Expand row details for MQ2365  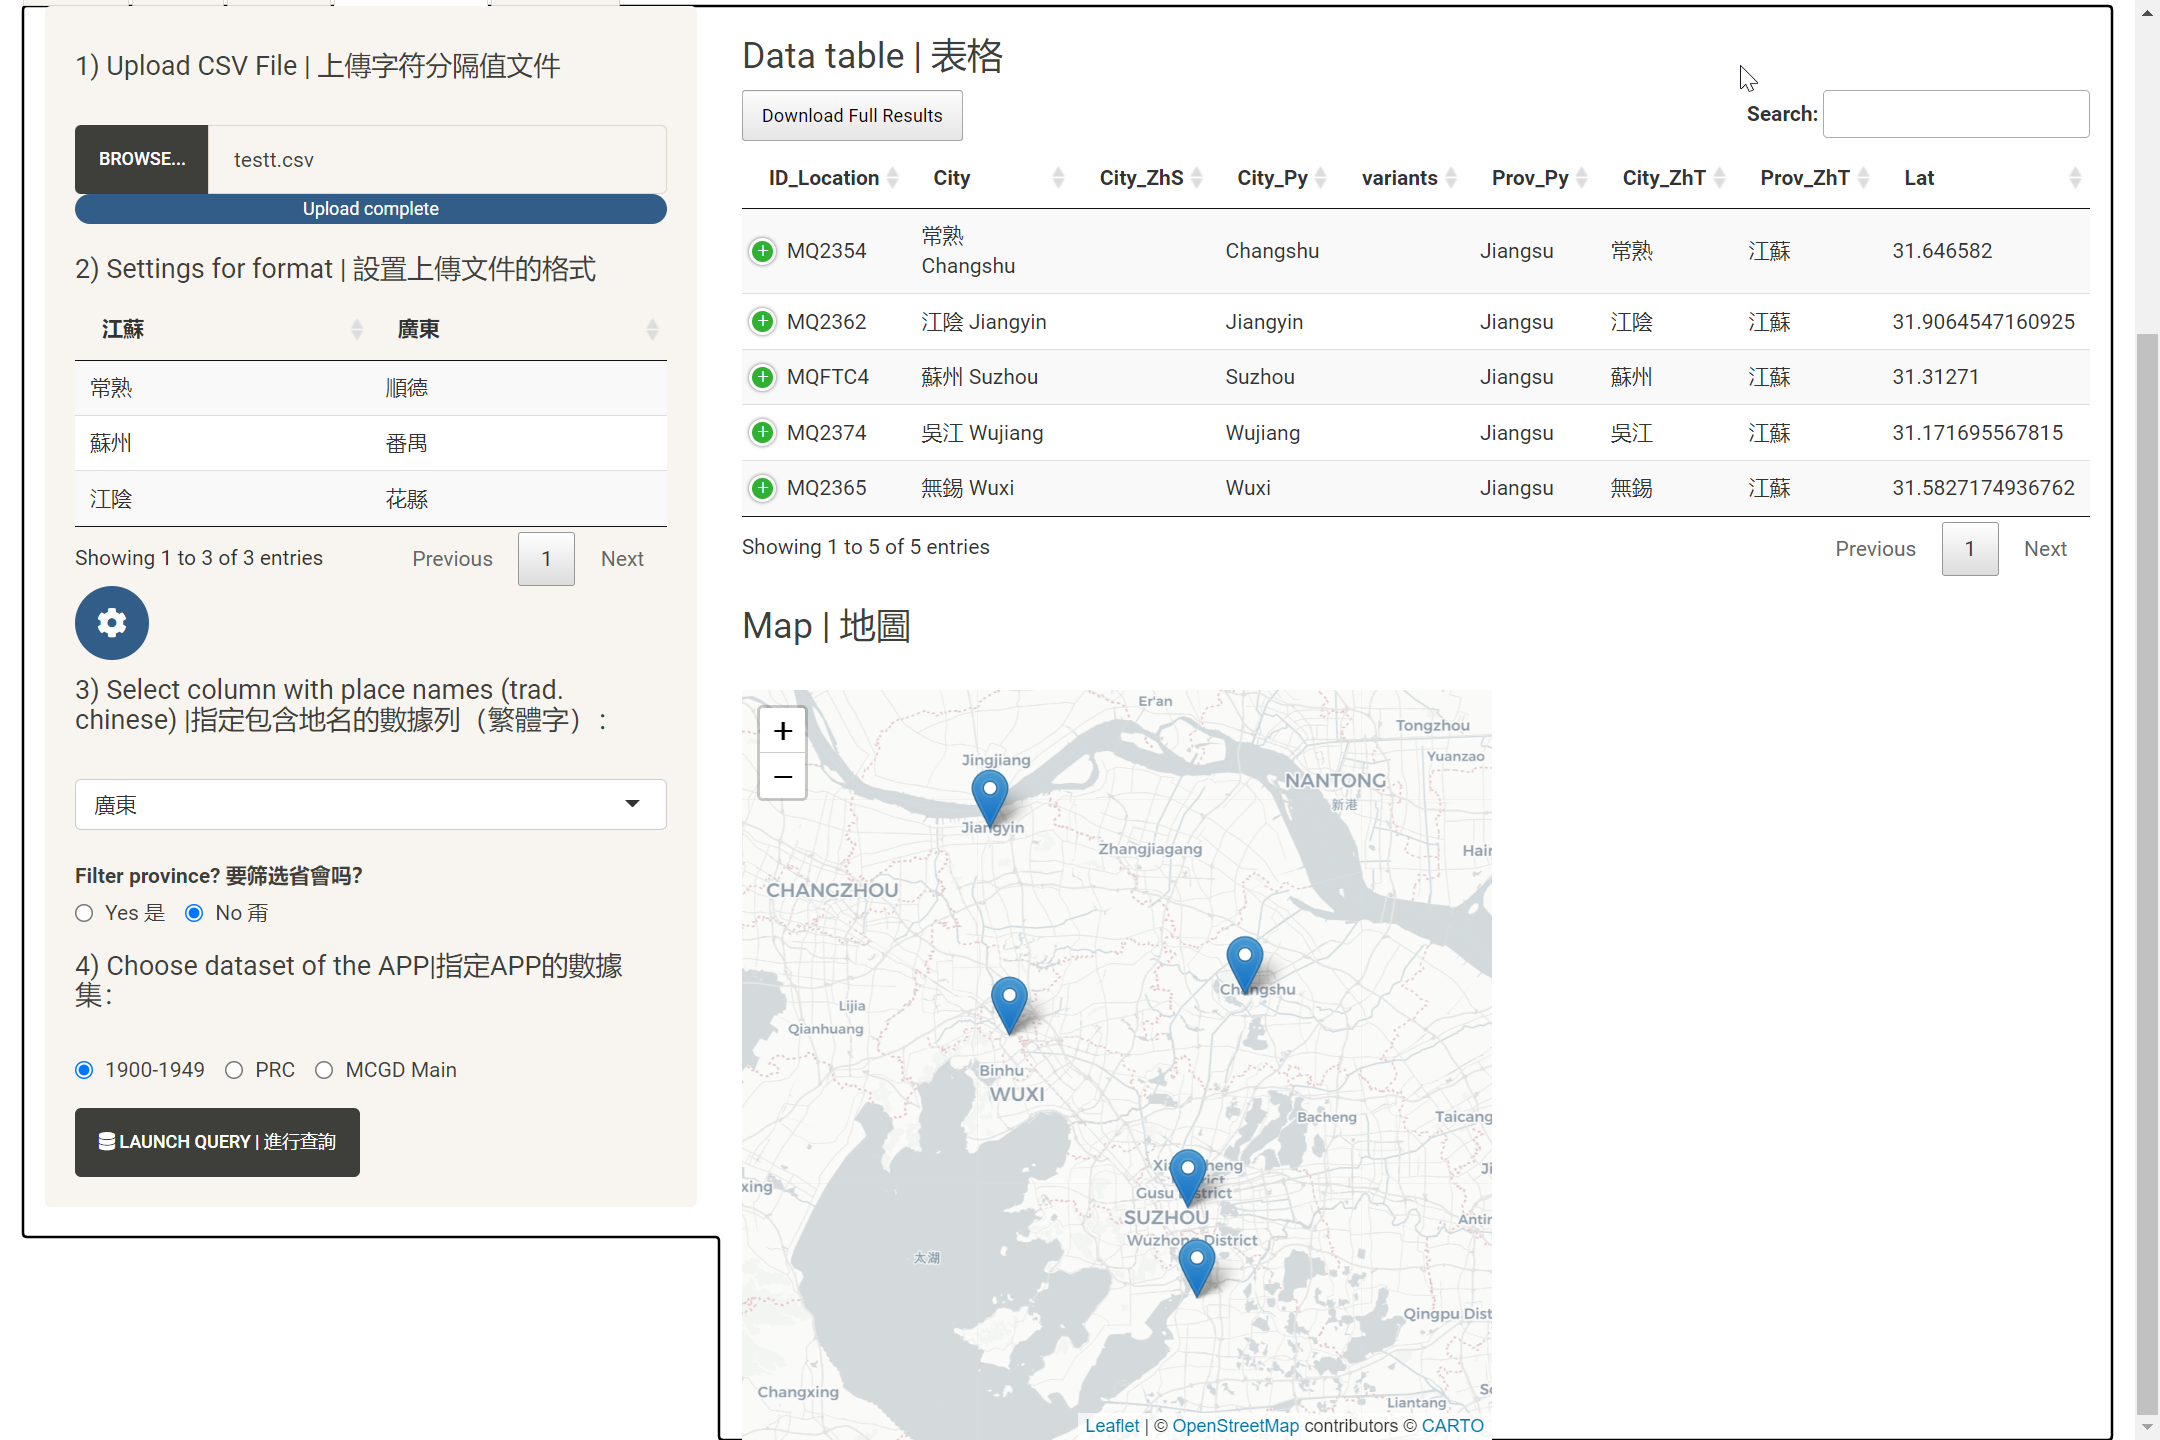pyautogui.click(x=762, y=488)
